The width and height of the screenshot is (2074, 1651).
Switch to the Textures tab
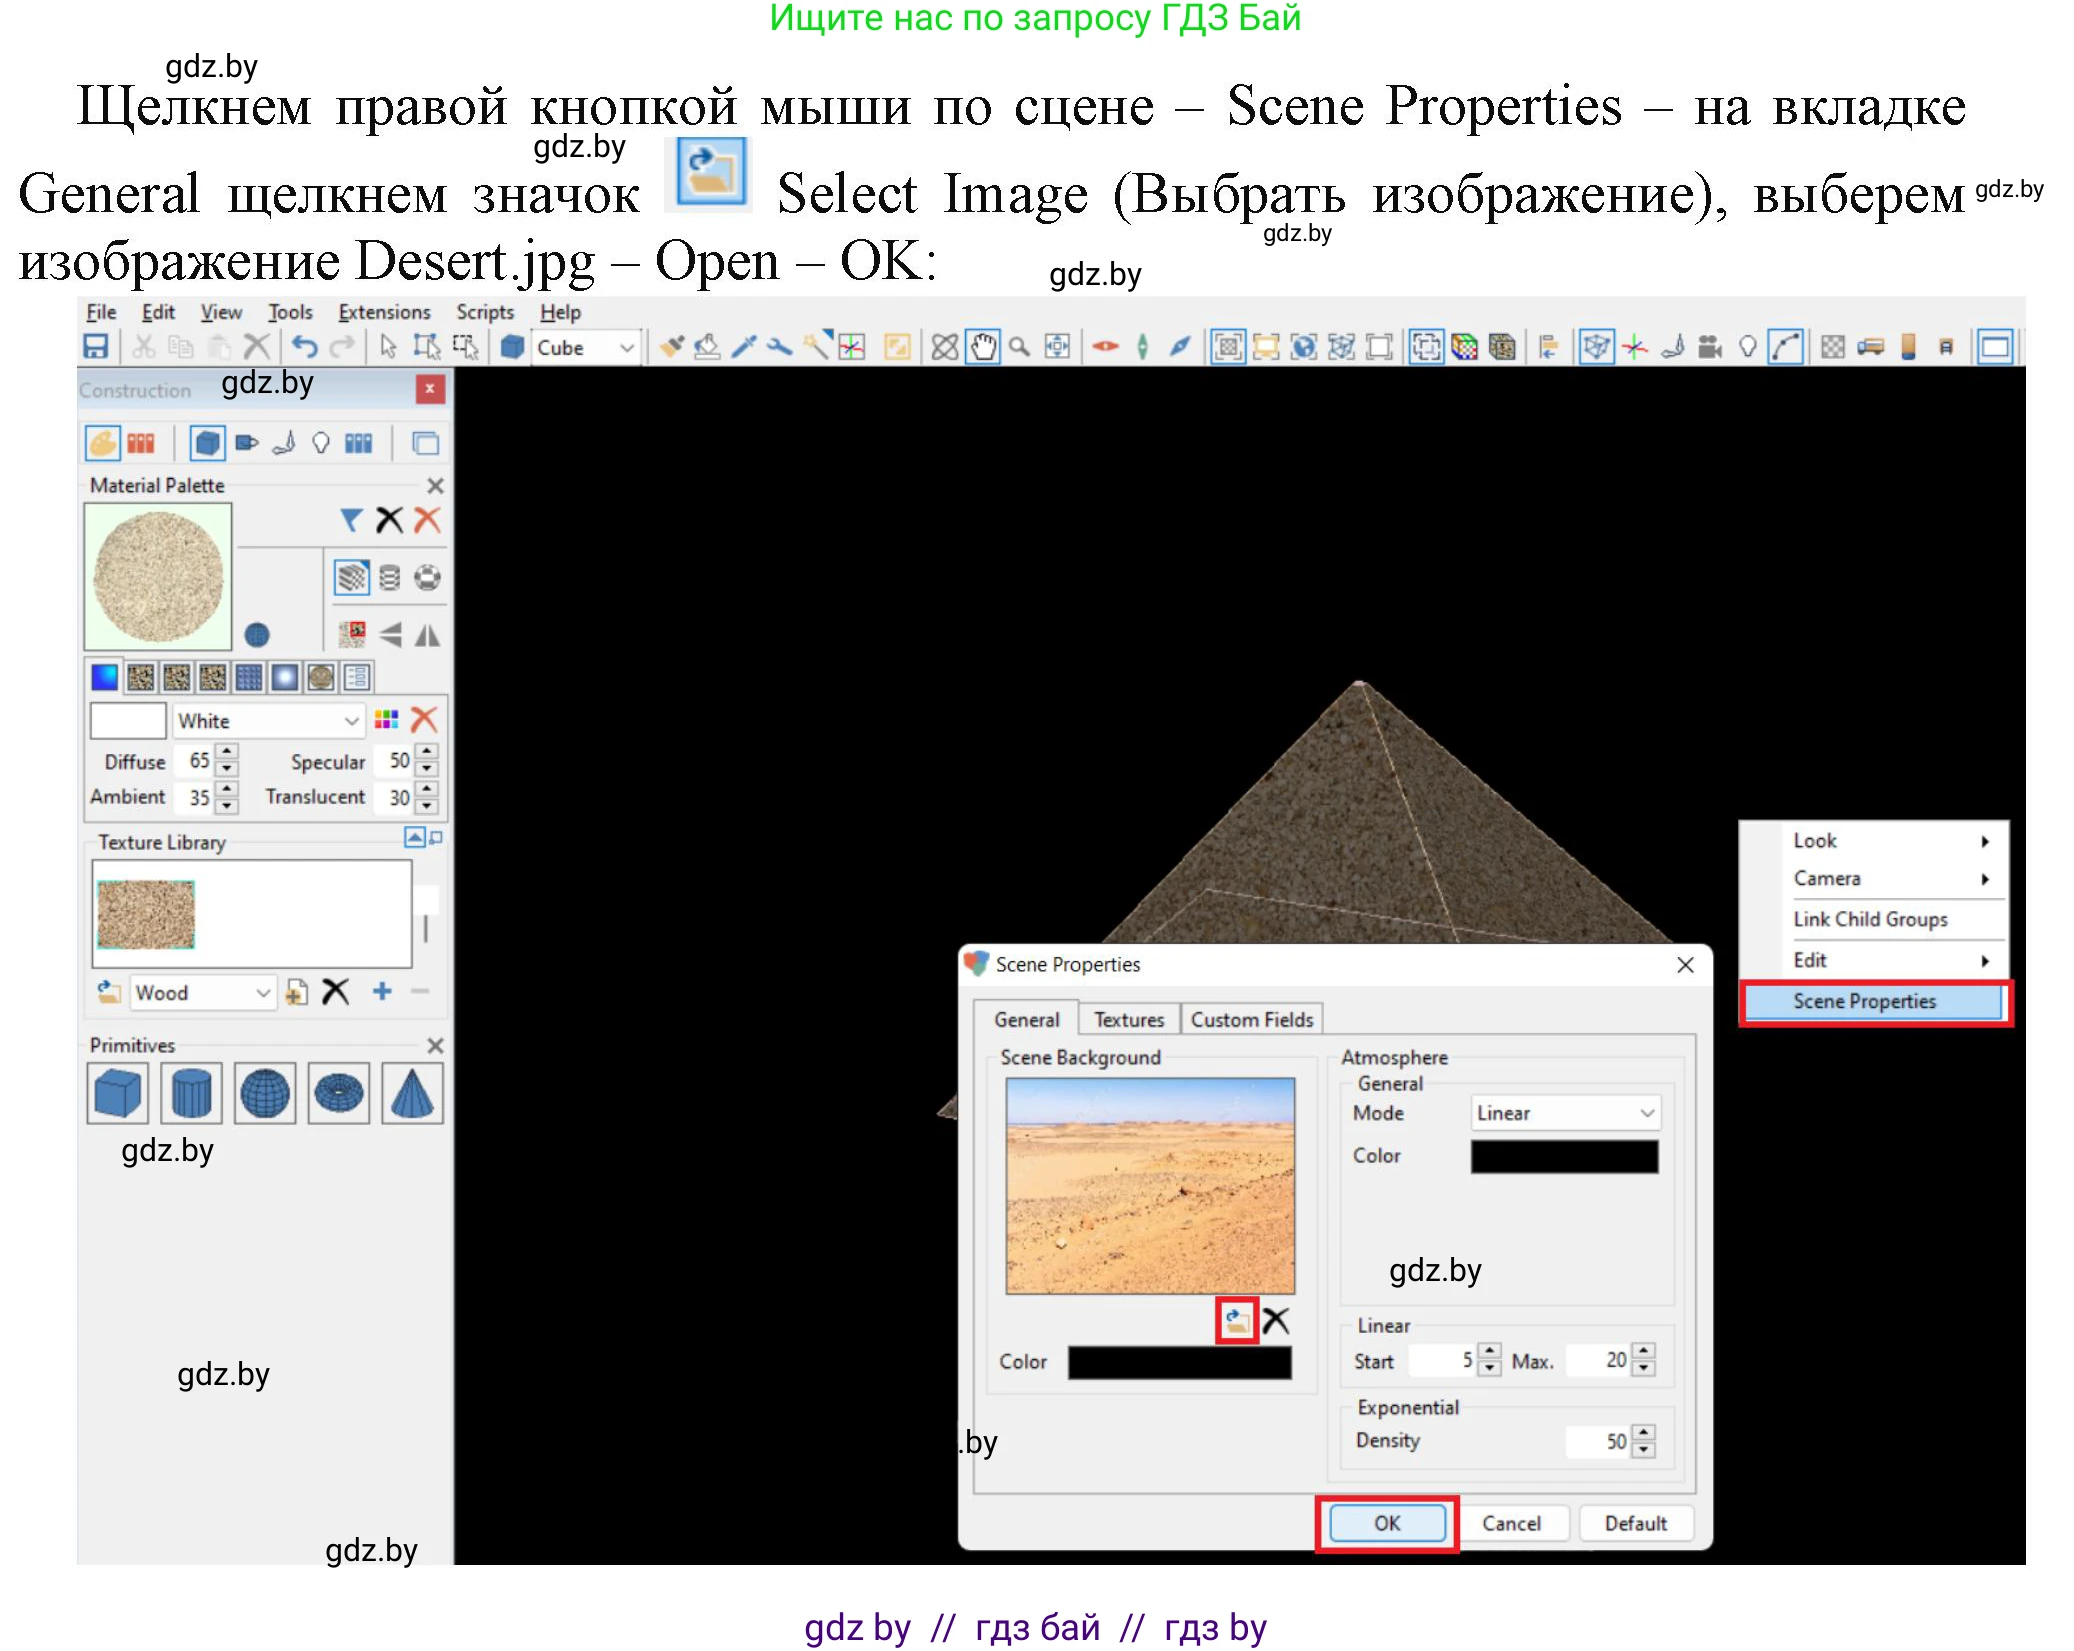pos(1129,1019)
